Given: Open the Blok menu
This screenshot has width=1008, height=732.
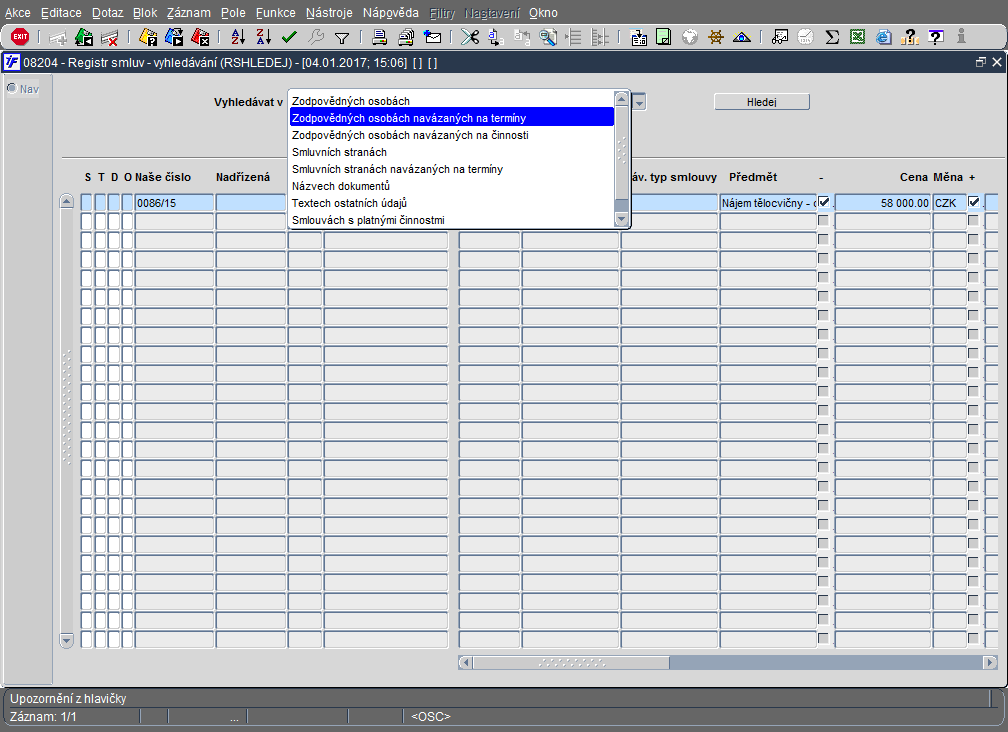Looking at the screenshot, I should [x=145, y=13].
